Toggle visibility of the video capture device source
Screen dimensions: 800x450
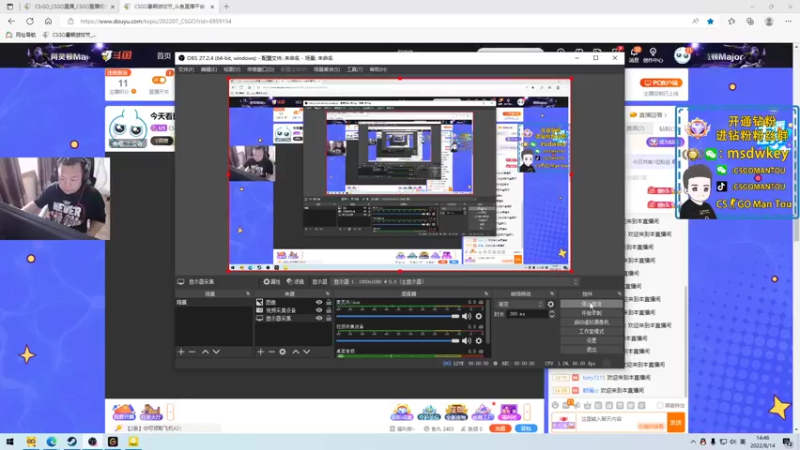pyautogui.click(x=319, y=310)
